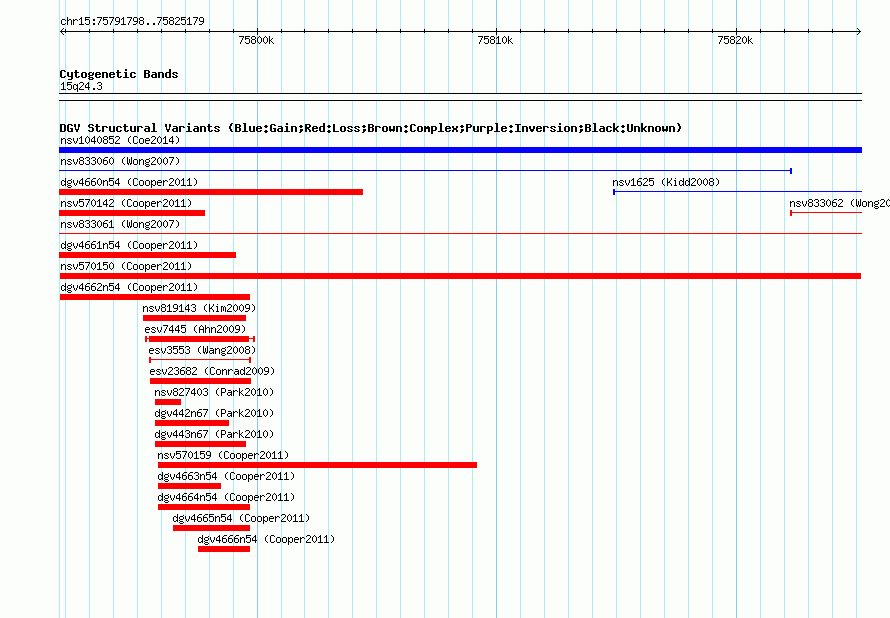Screen dimensions: 890x618
Task: Open dgv4661n54 (Cooper2011) label
Action: (129, 245)
